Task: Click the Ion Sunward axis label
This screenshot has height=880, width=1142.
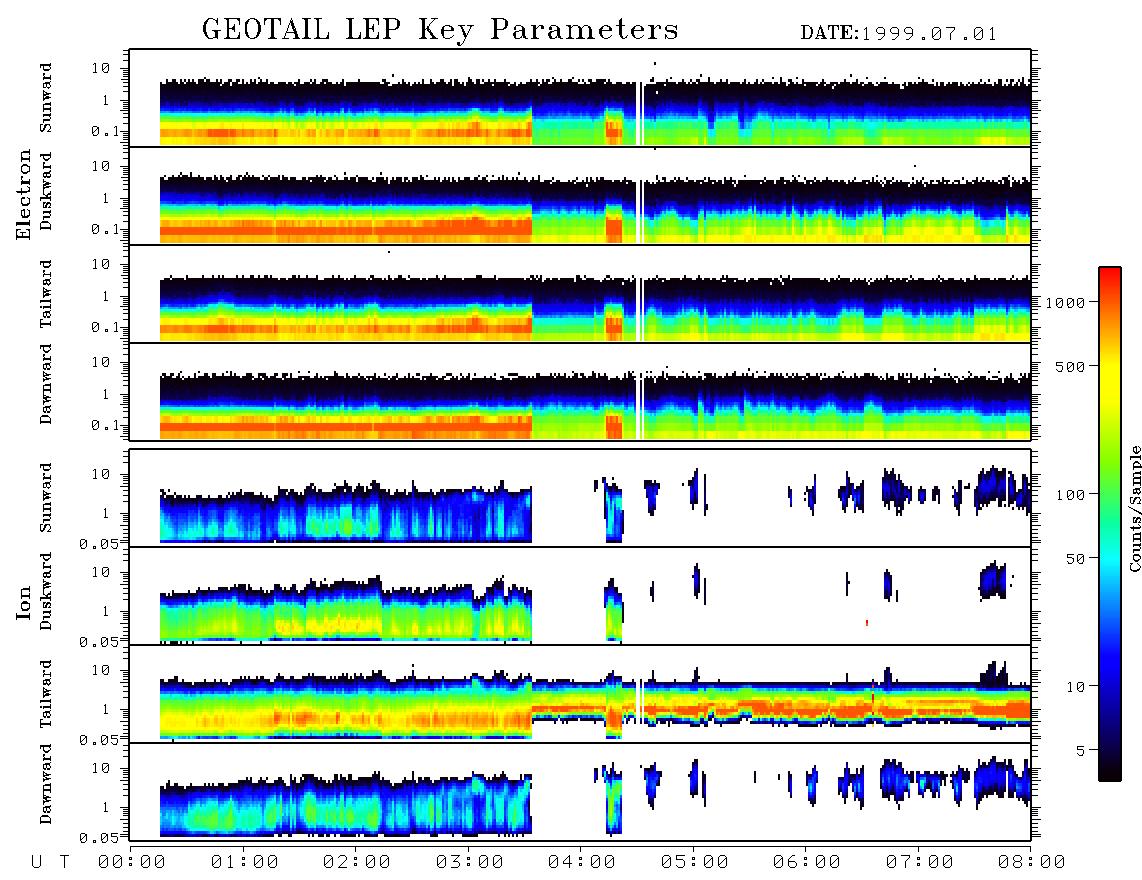Action: click(x=46, y=498)
